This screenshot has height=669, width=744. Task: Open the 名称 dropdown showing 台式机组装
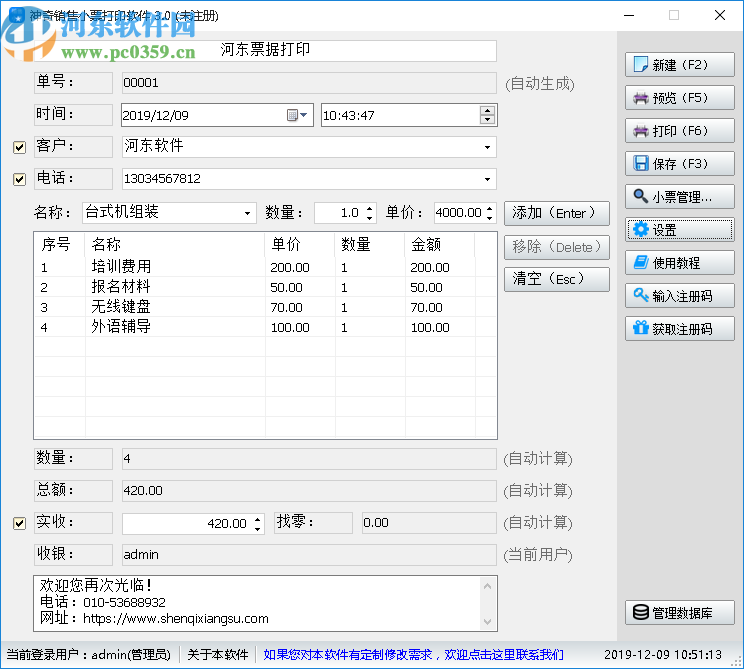[247, 213]
